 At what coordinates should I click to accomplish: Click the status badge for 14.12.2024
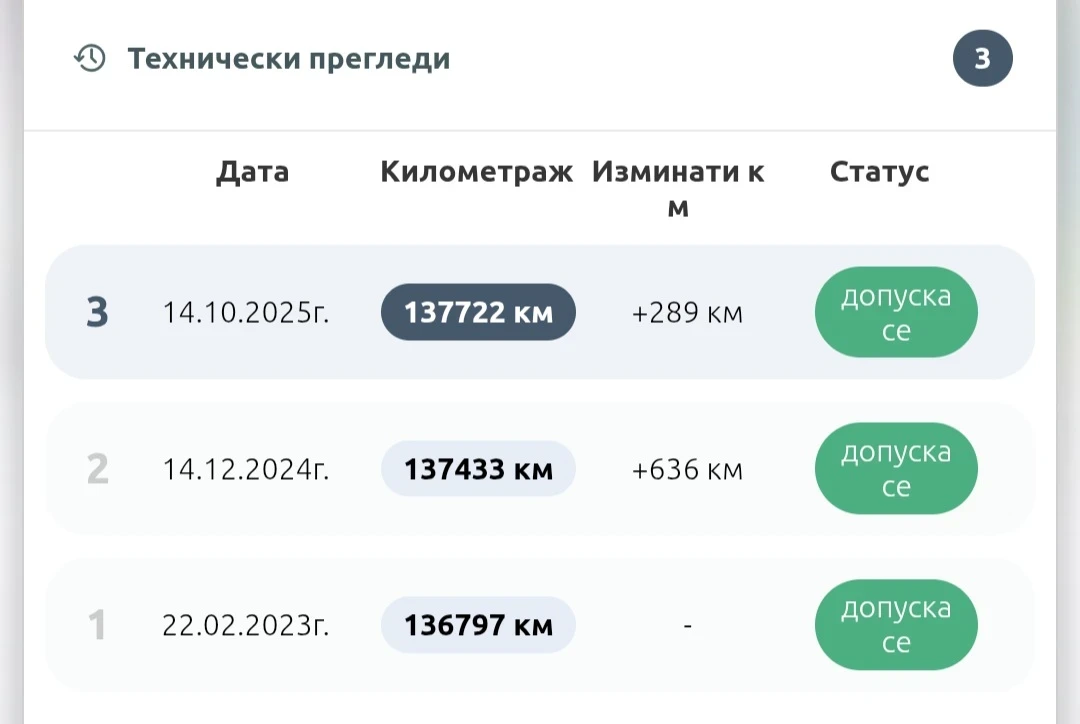895,469
